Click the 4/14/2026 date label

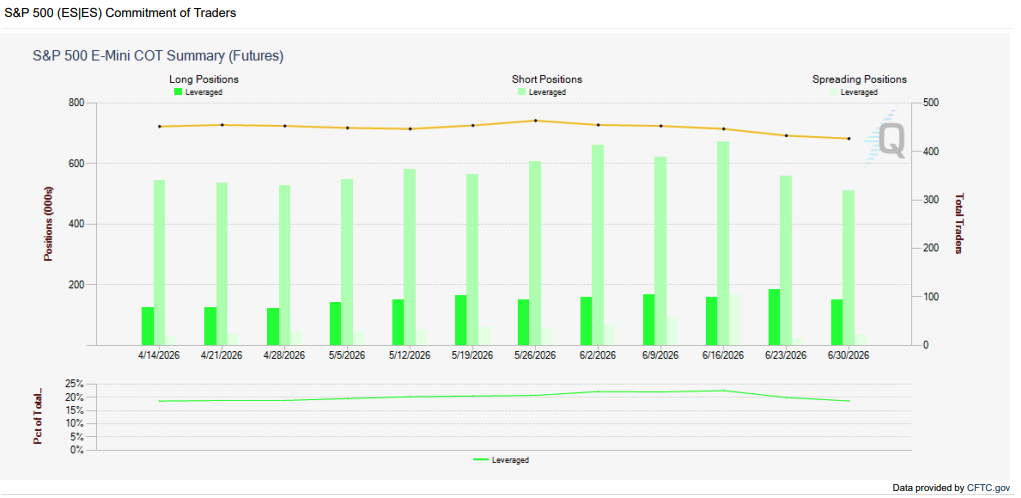pos(159,355)
